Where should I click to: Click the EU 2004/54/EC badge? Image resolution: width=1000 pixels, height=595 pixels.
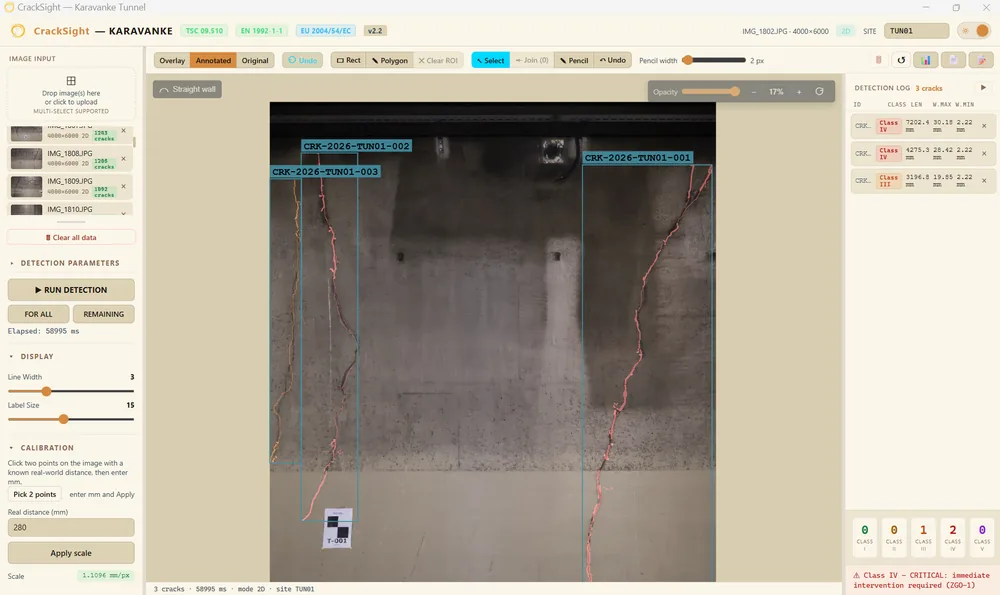[x=325, y=31]
